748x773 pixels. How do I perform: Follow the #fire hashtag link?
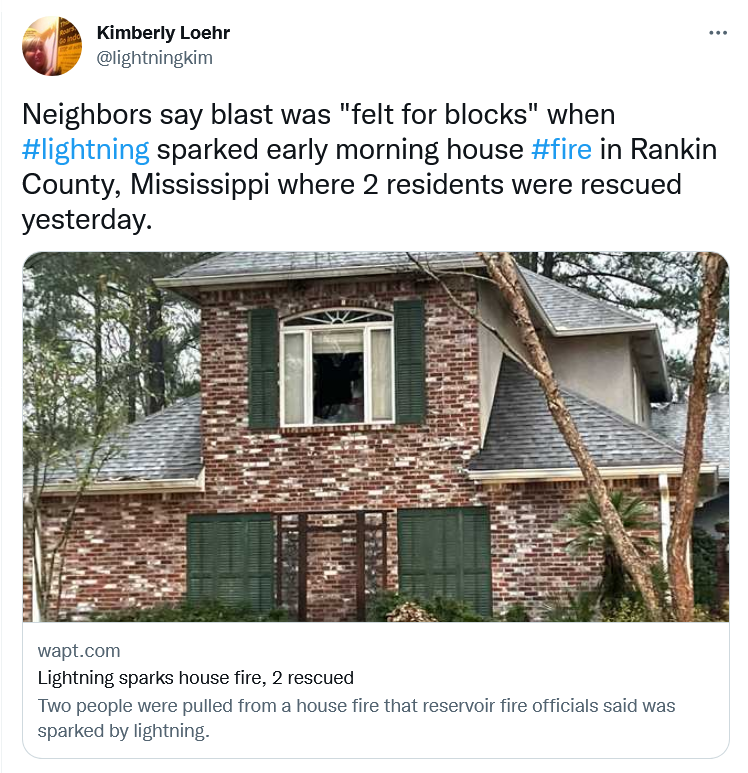pyautogui.click(x=561, y=150)
